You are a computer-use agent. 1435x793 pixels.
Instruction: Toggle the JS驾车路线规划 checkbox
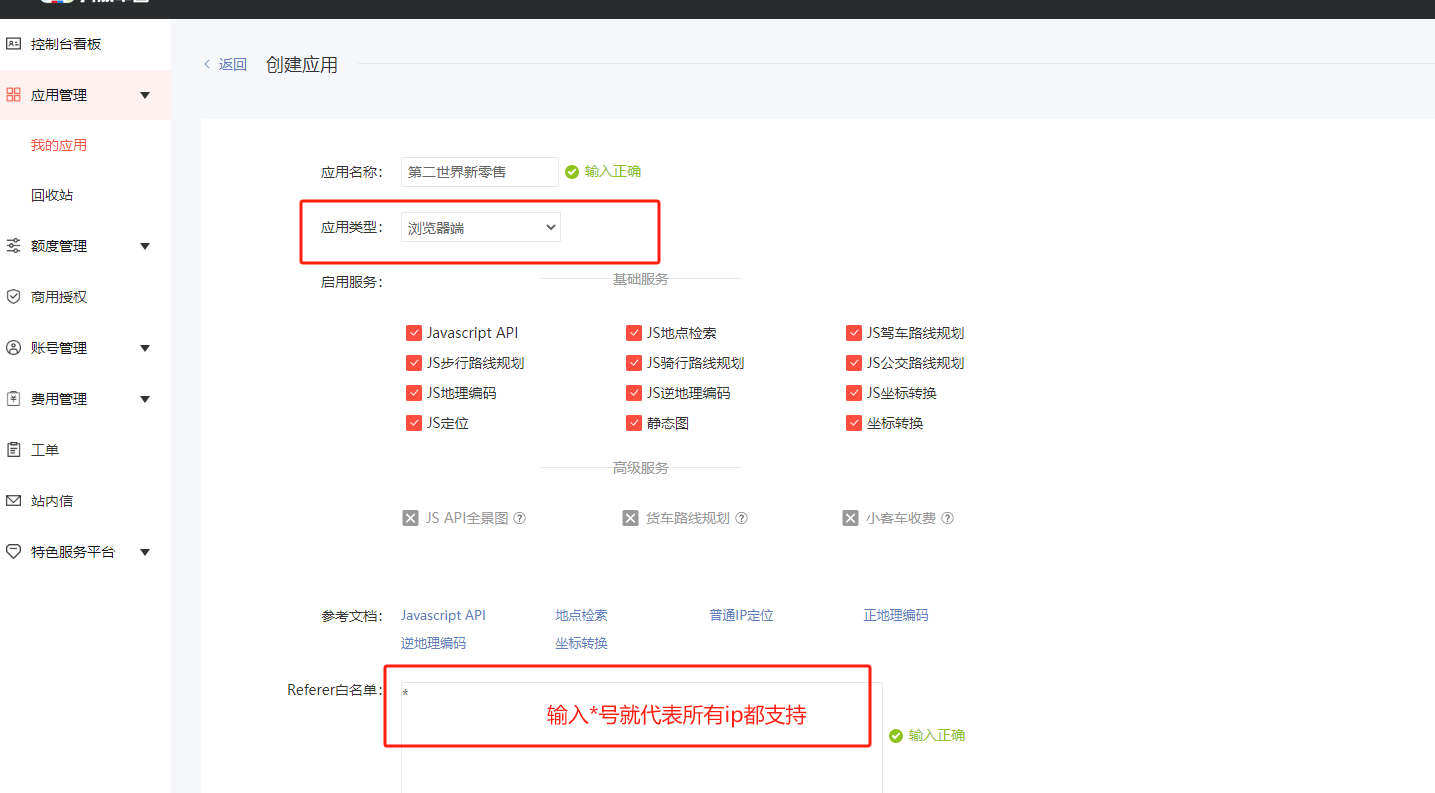point(854,333)
